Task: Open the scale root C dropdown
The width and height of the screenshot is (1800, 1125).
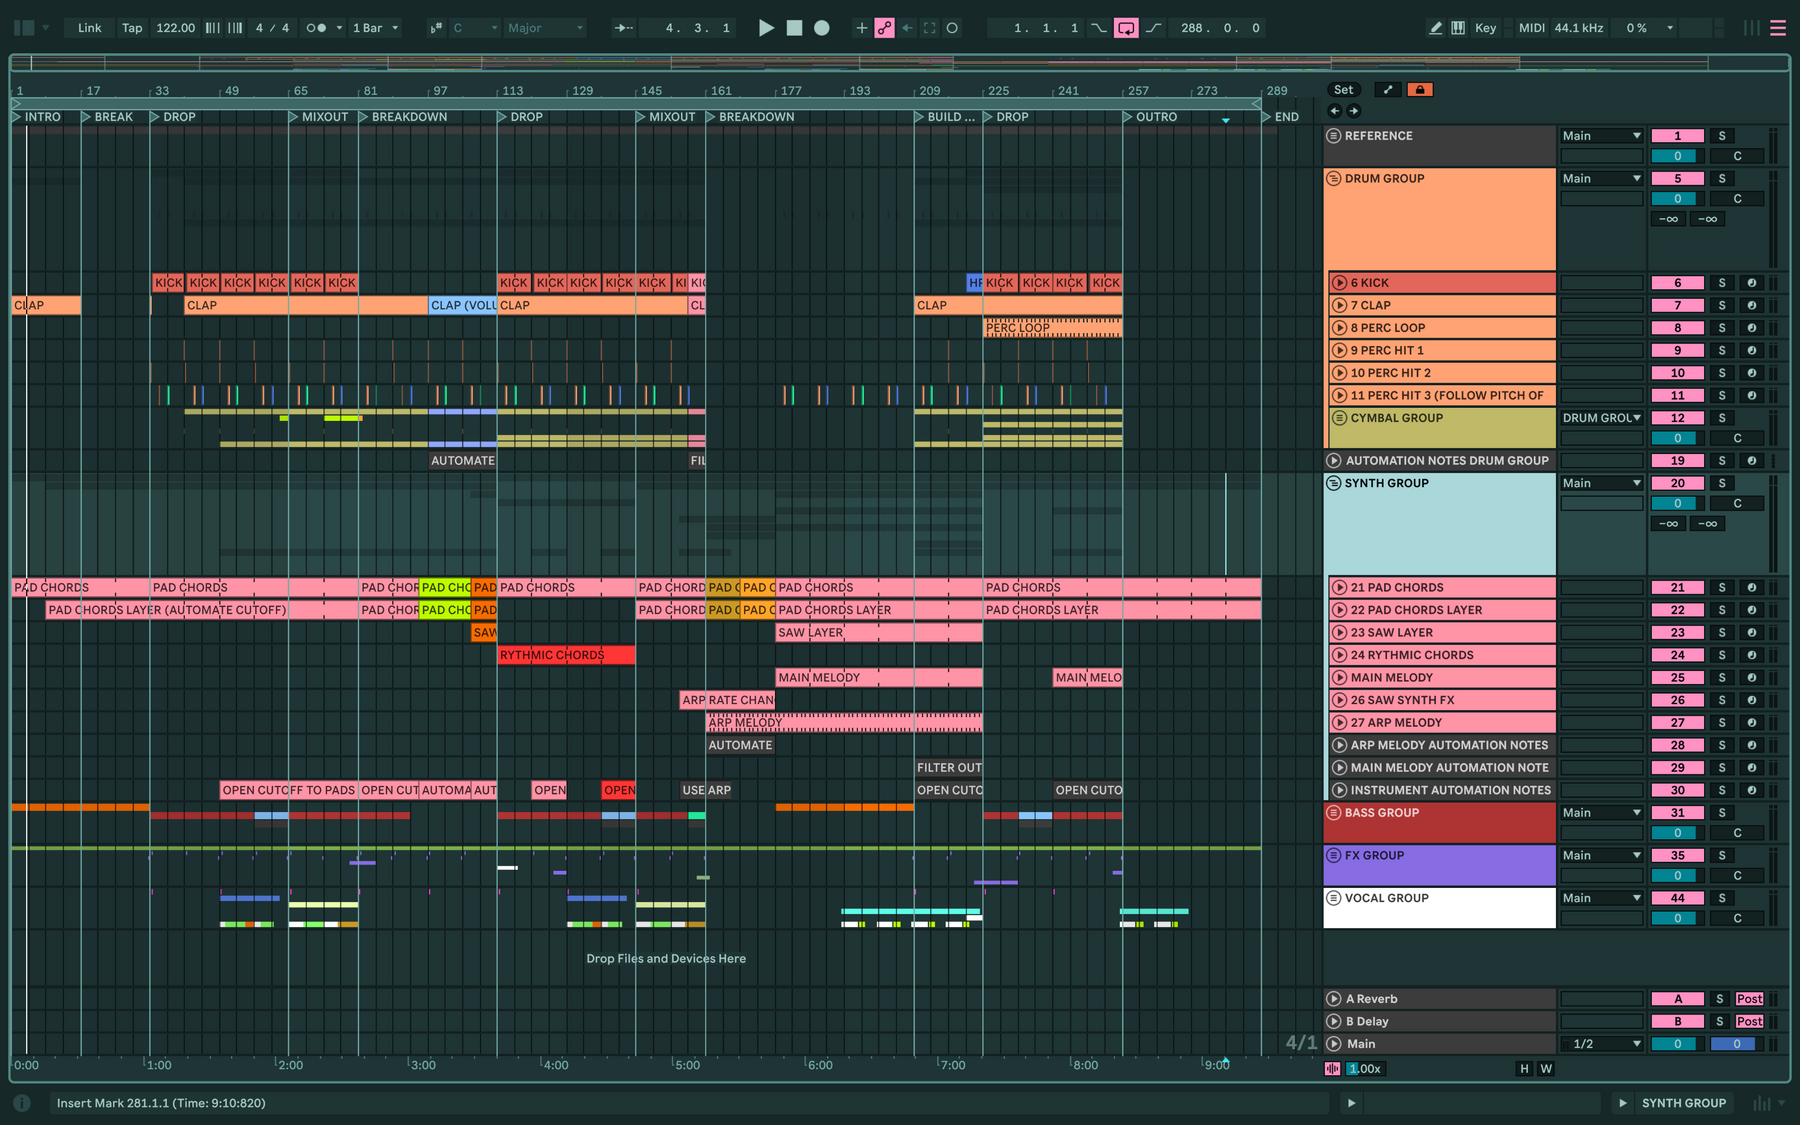Action: (x=474, y=28)
